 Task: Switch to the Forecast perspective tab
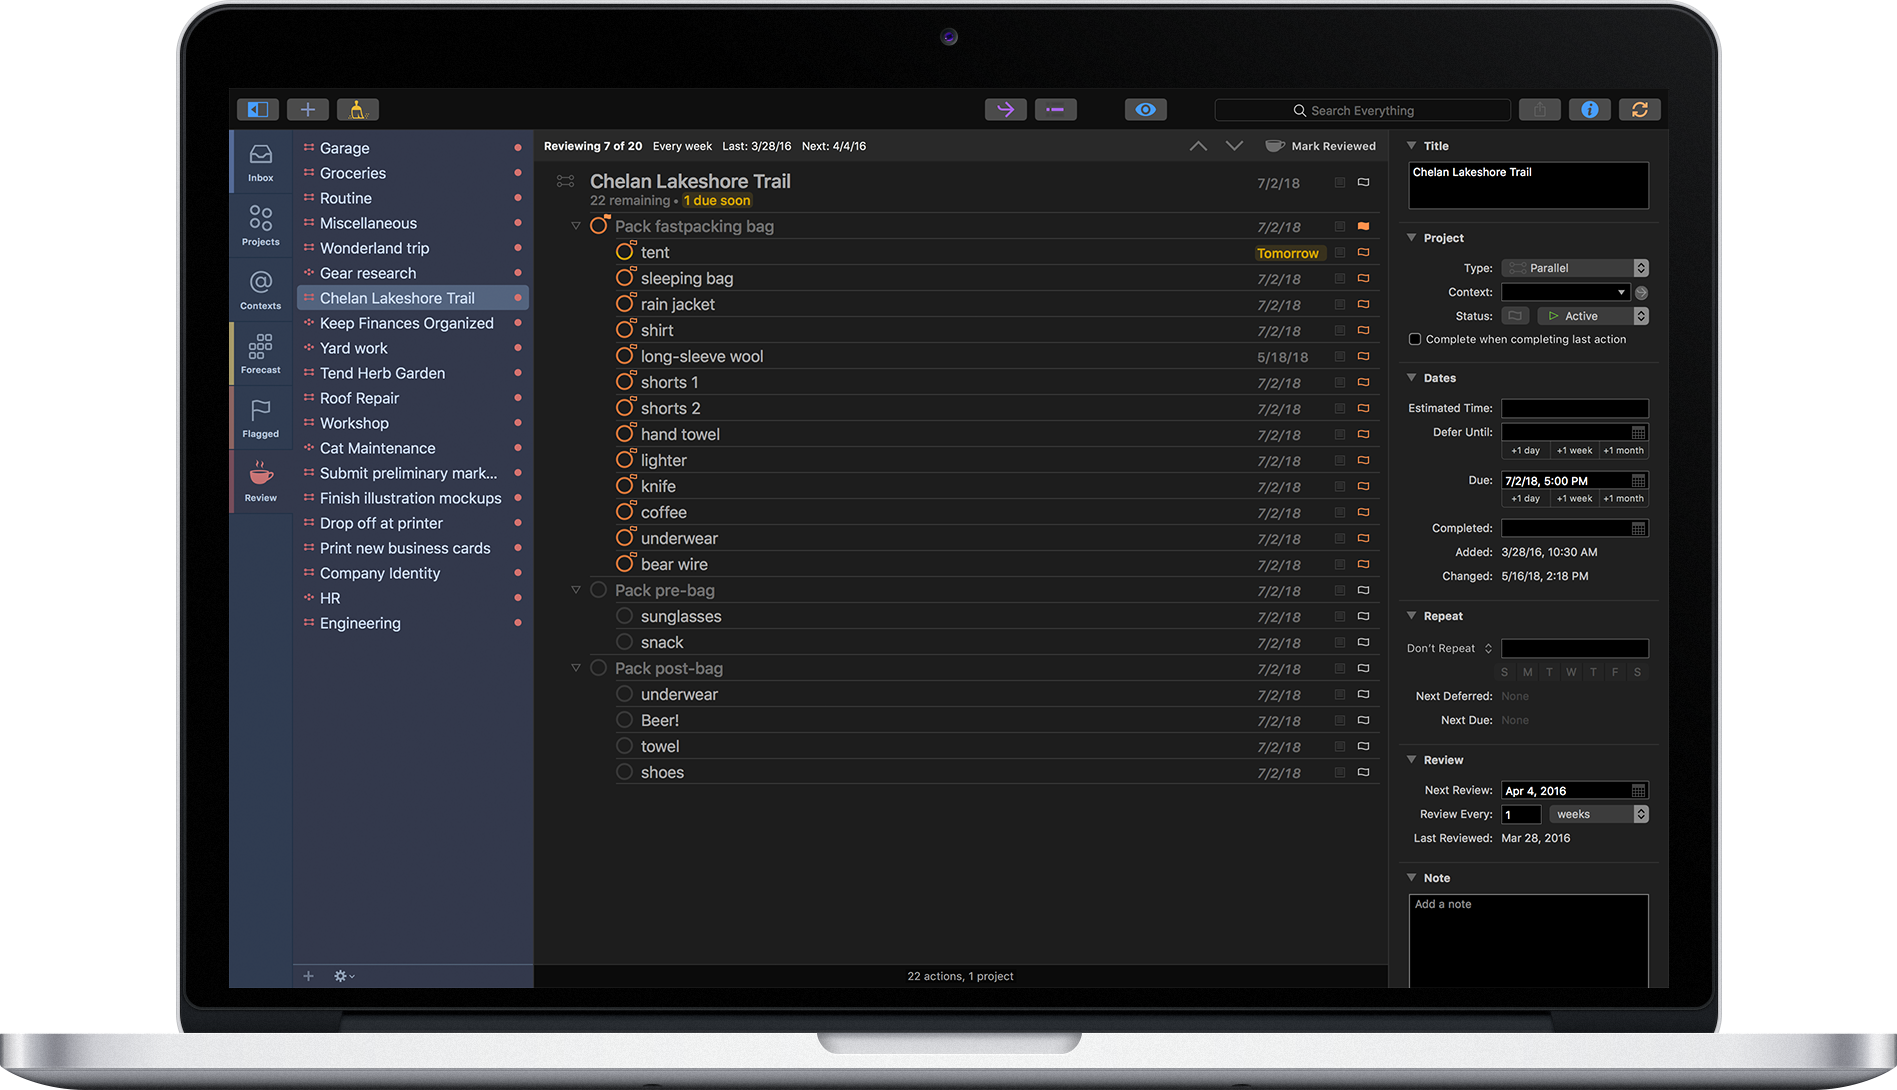point(261,353)
